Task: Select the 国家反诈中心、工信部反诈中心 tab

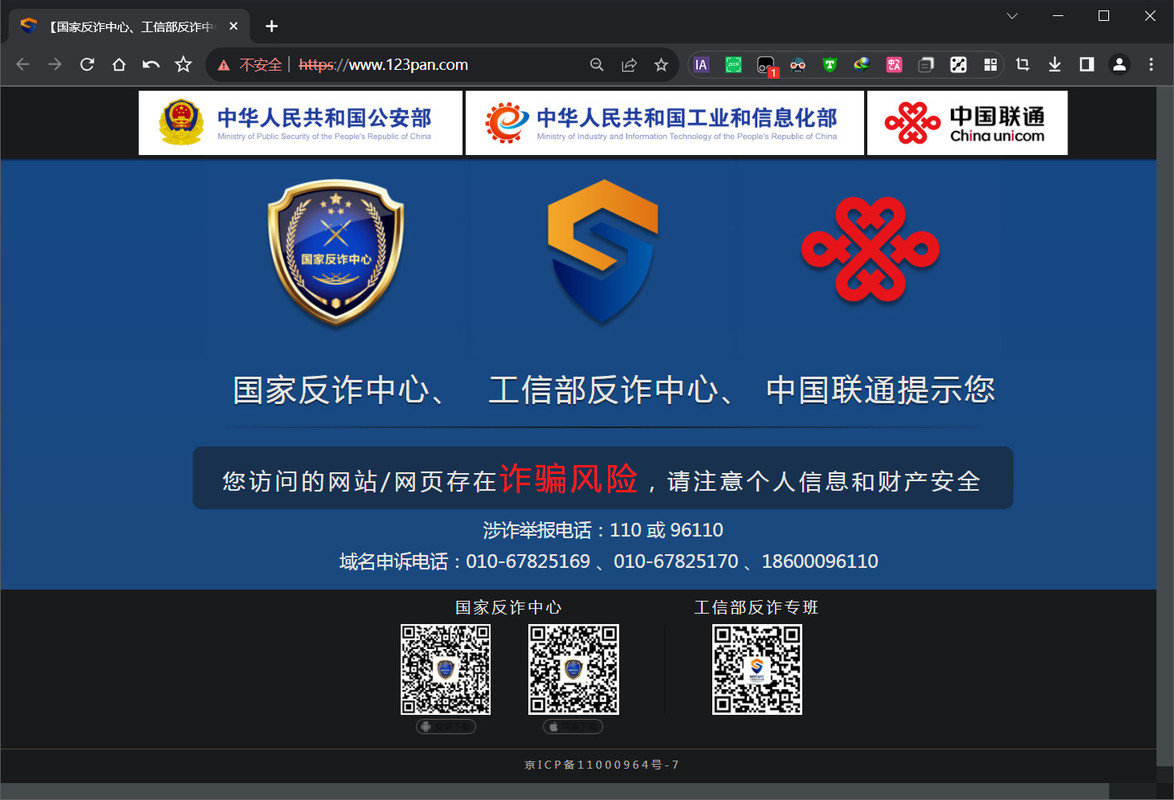Action: pyautogui.click(x=130, y=26)
